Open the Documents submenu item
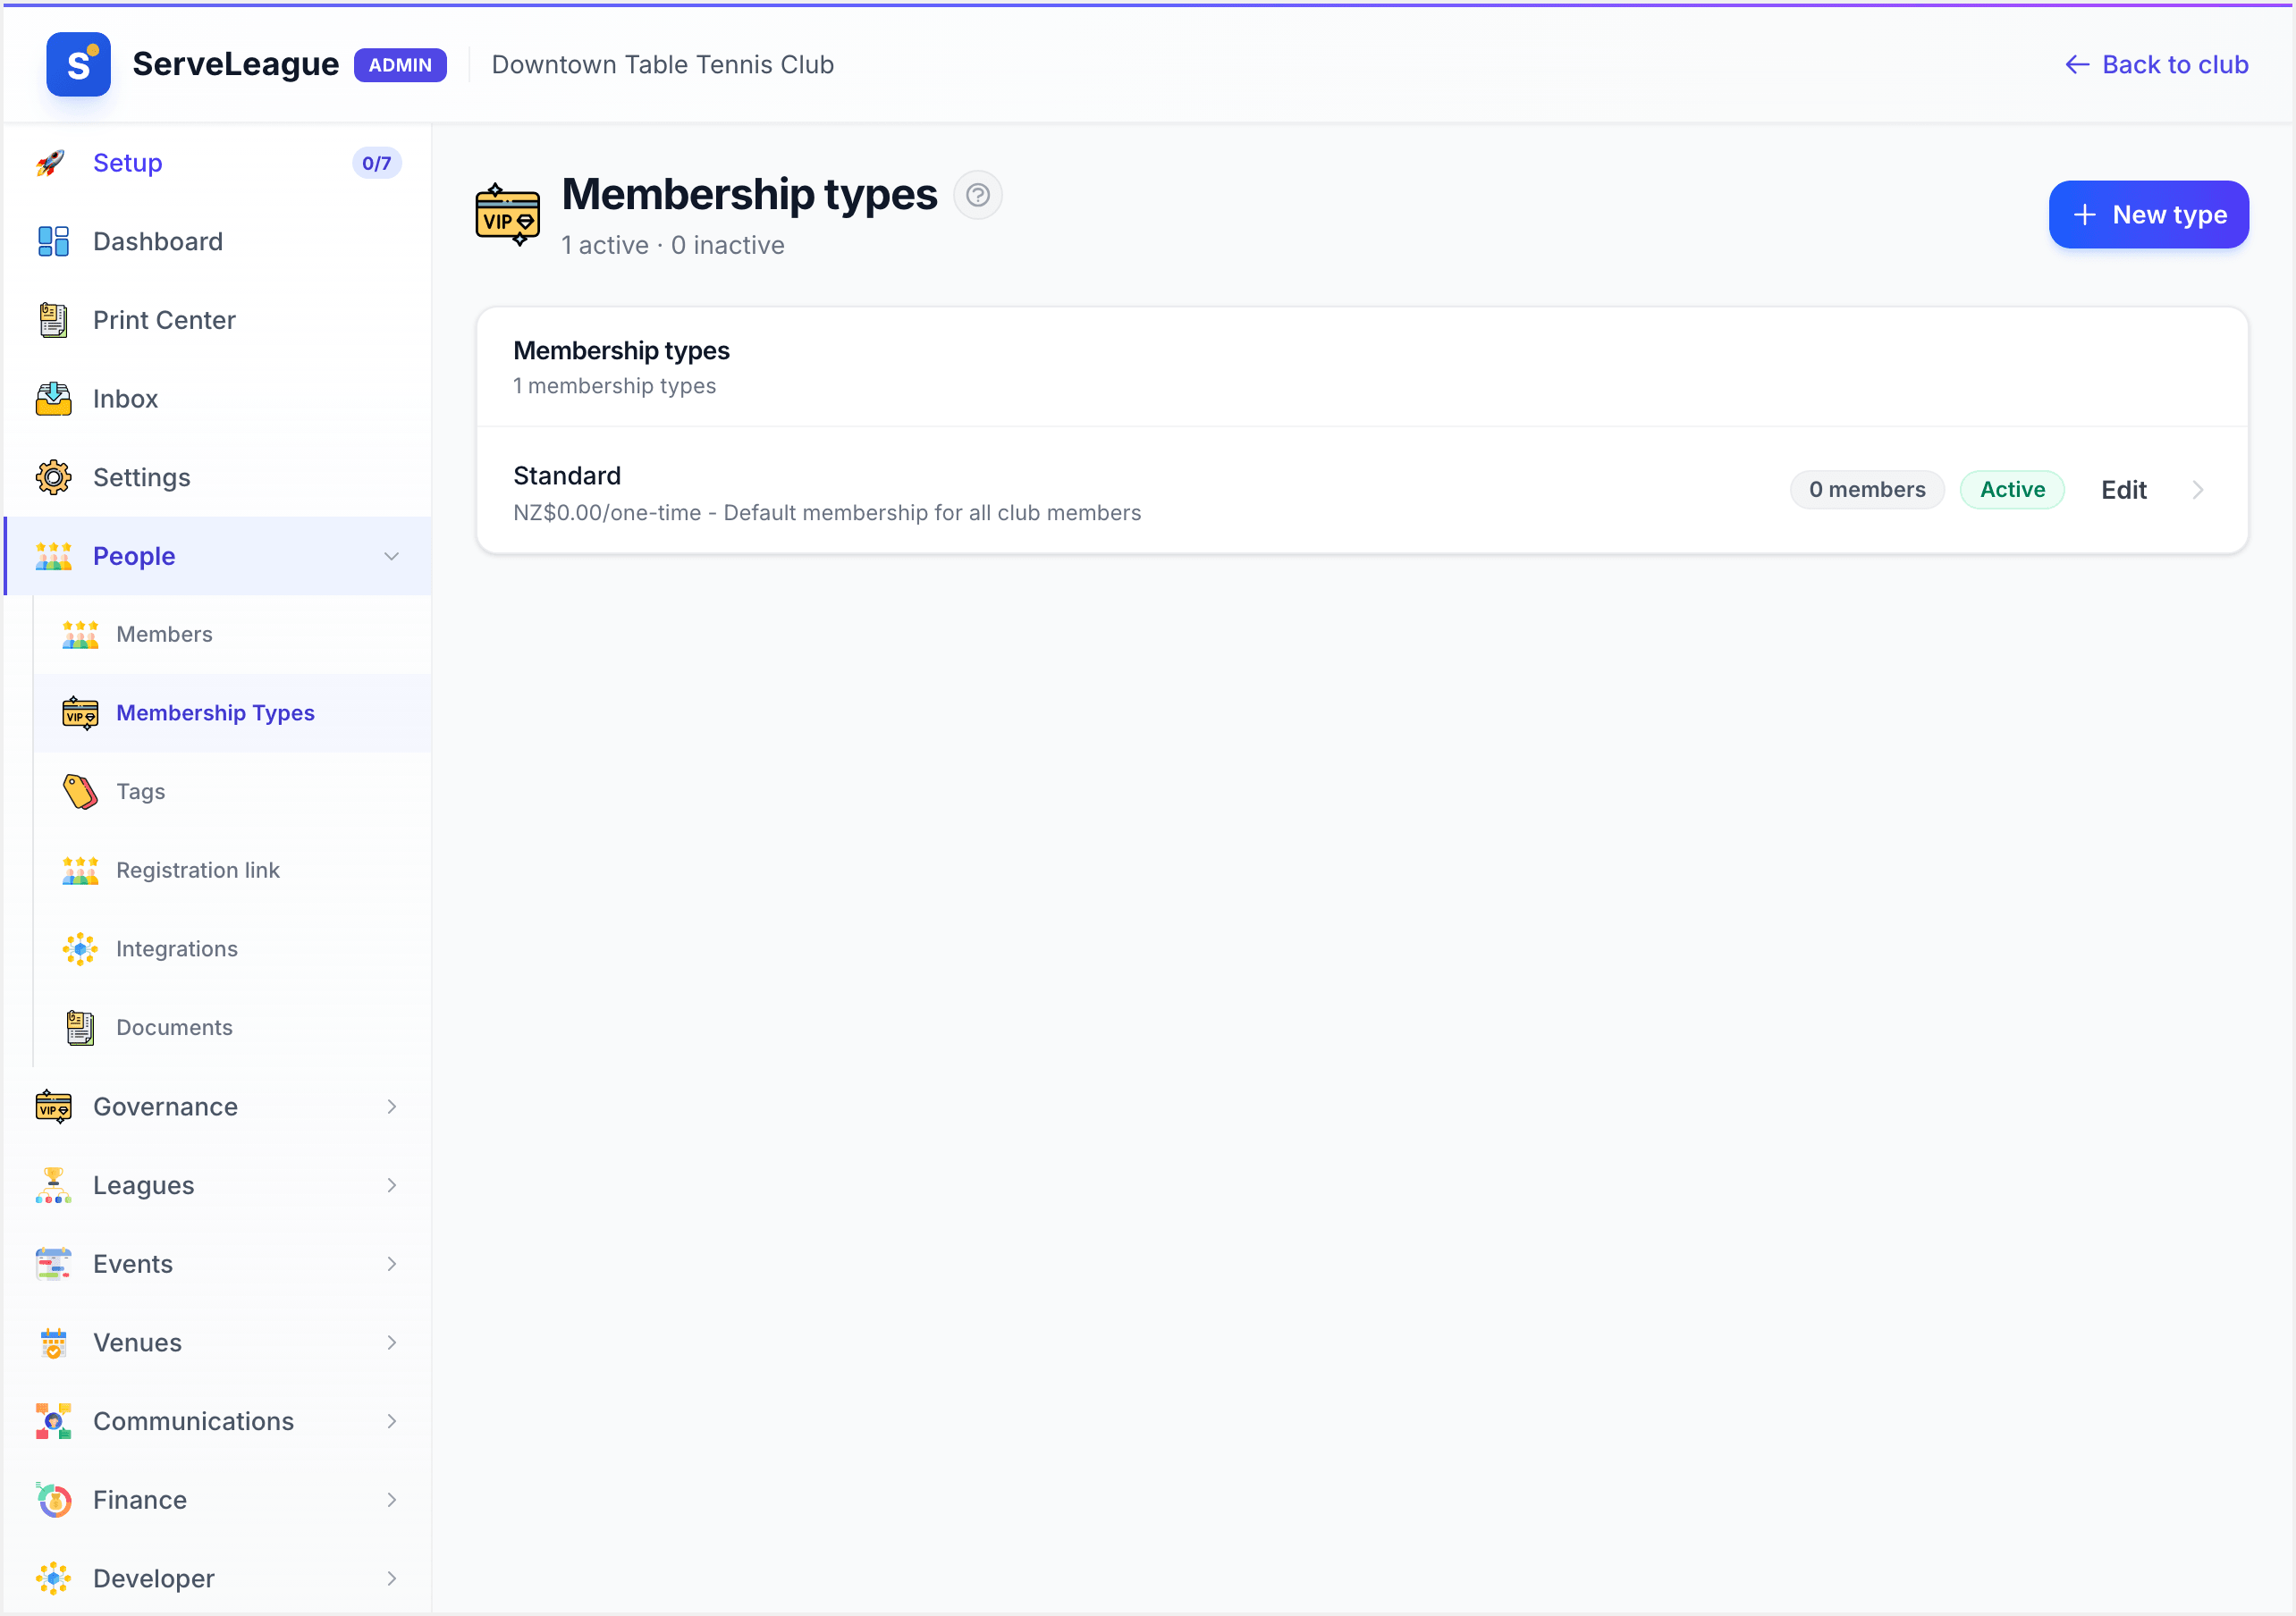The width and height of the screenshot is (2296, 1616). [232, 1027]
